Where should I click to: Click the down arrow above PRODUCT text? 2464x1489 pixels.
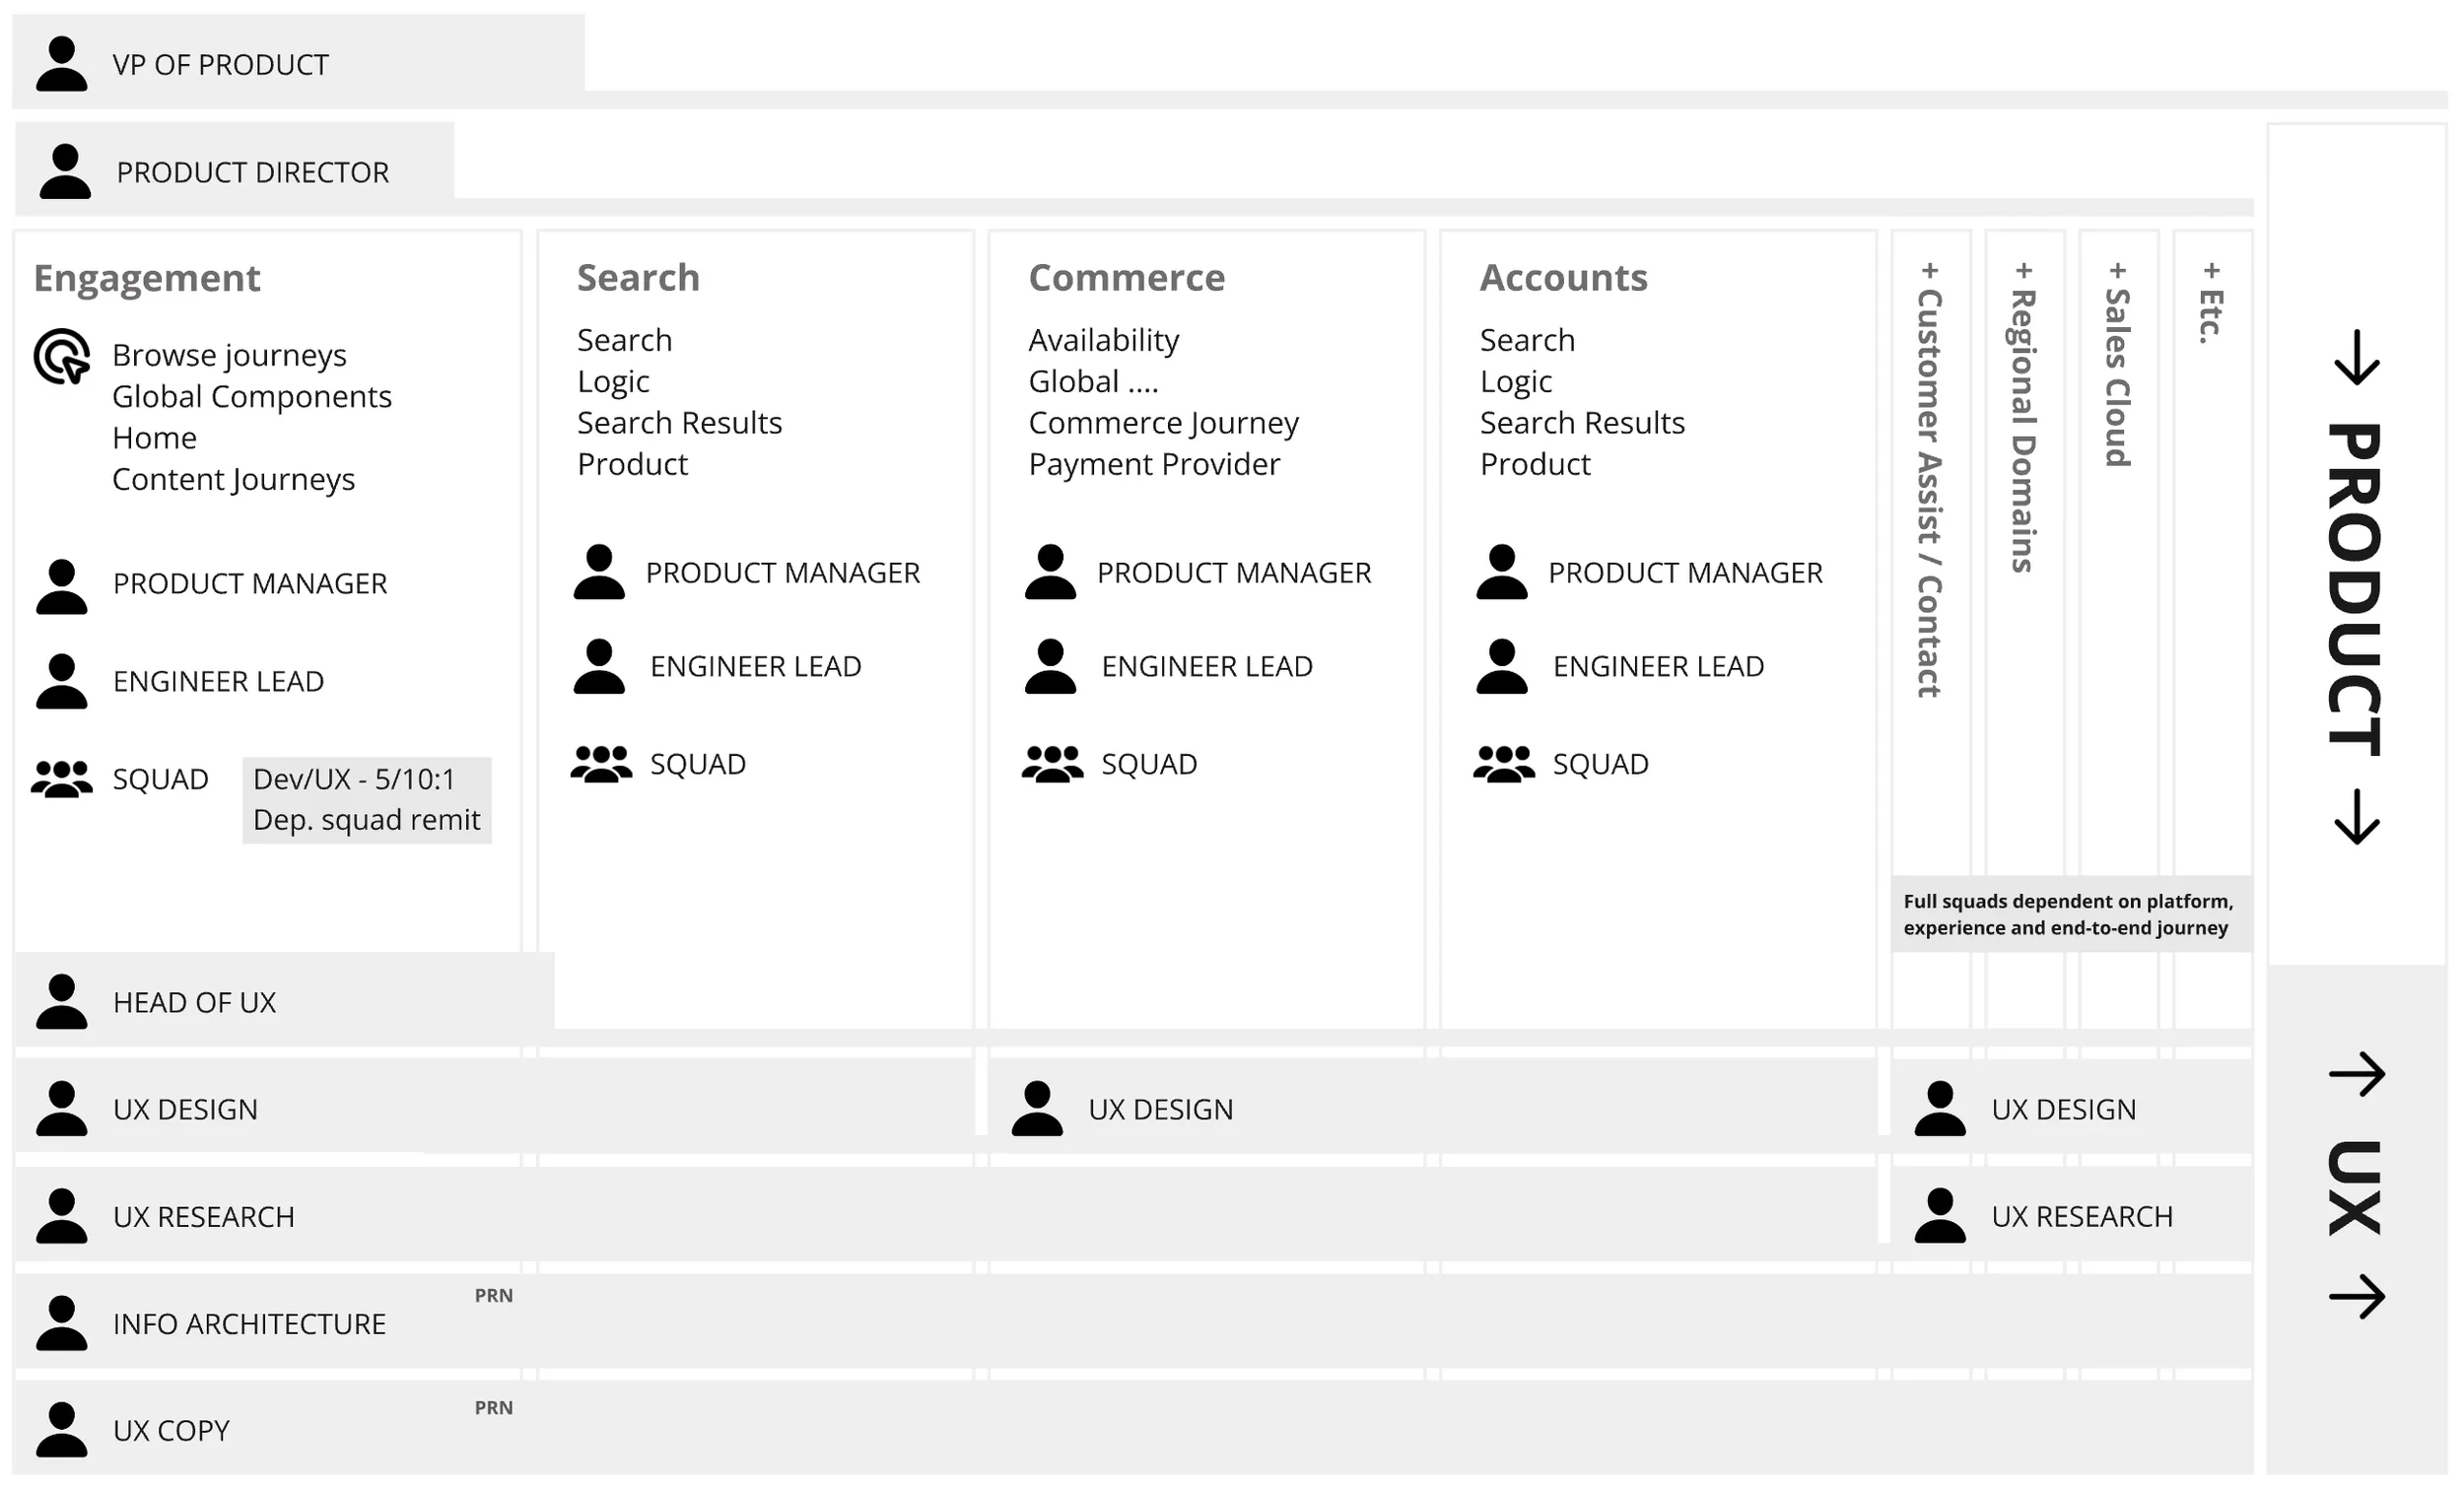(x=2356, y=358)
